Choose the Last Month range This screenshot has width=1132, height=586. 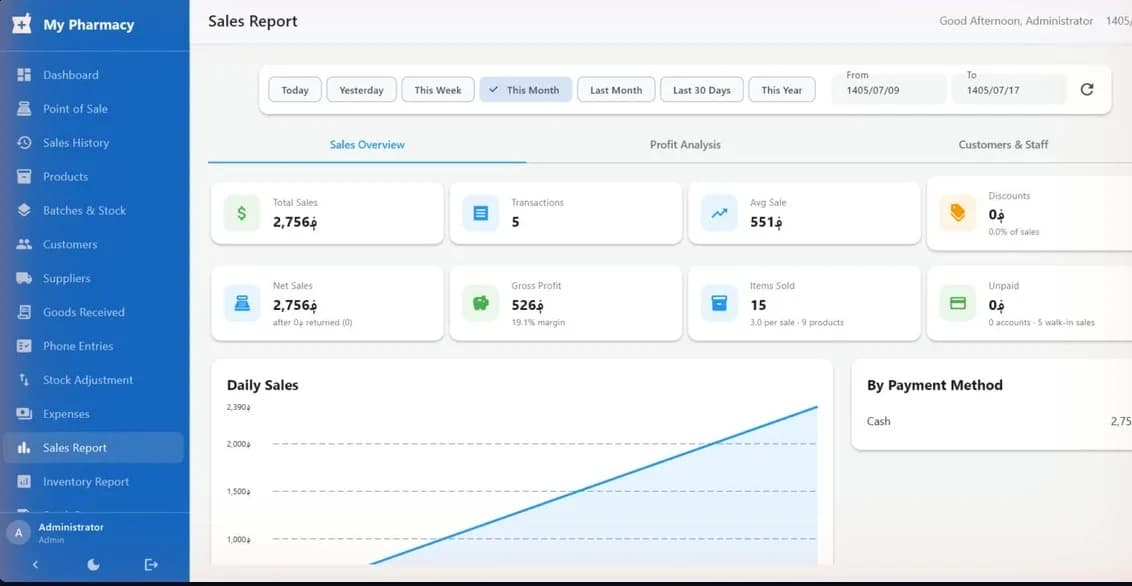pyautogui.click(x=616, y=90)
